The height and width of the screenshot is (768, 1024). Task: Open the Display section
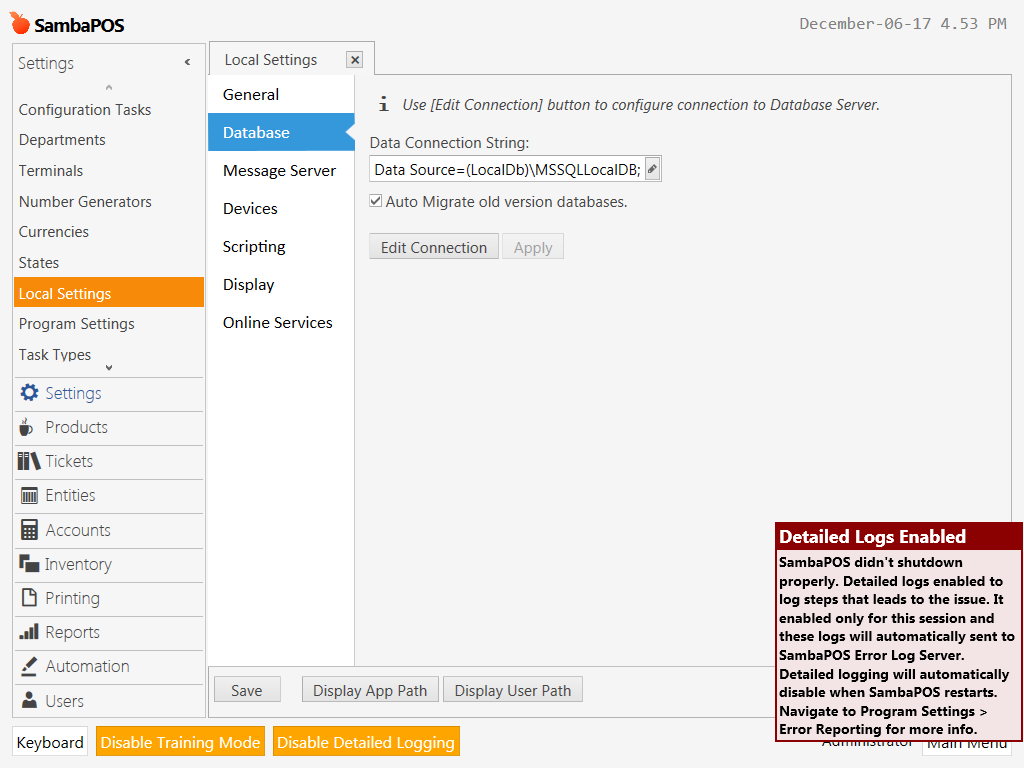(x=281, y=284)
